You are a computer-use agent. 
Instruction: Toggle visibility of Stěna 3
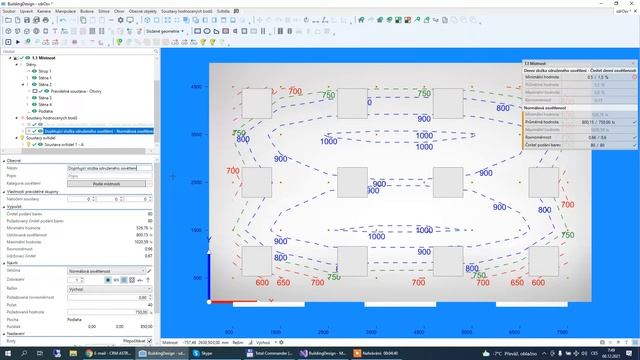tap(35, 98)
